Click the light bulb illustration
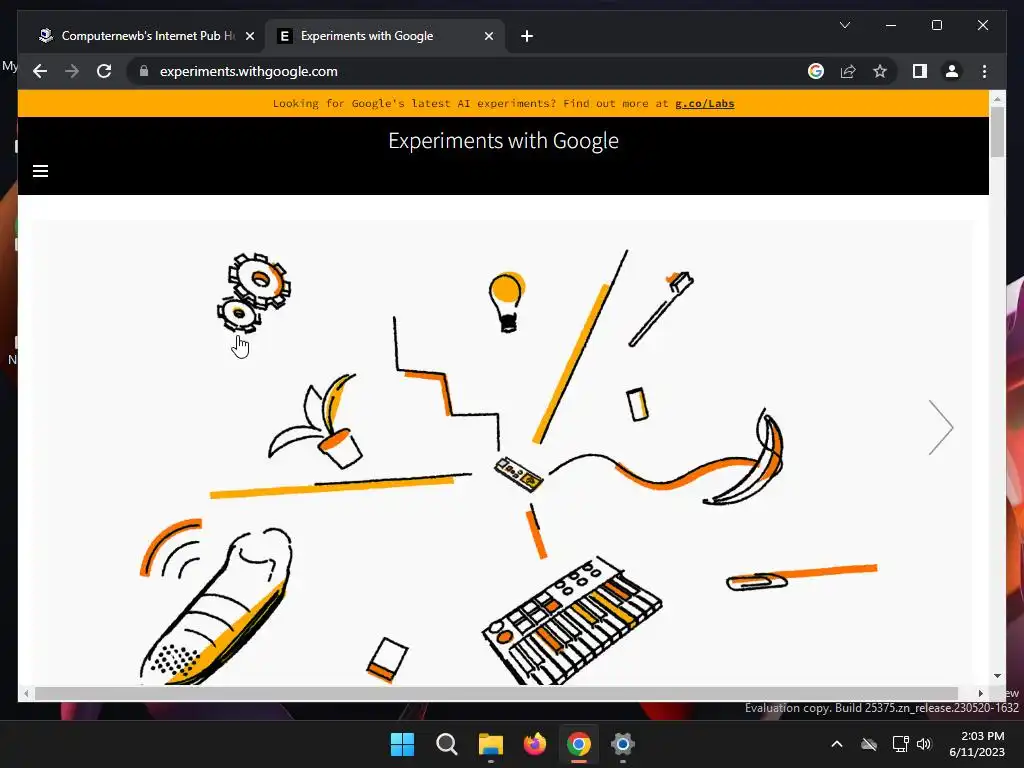Screen dimensions: 1024x768 (x=506, y=302)
